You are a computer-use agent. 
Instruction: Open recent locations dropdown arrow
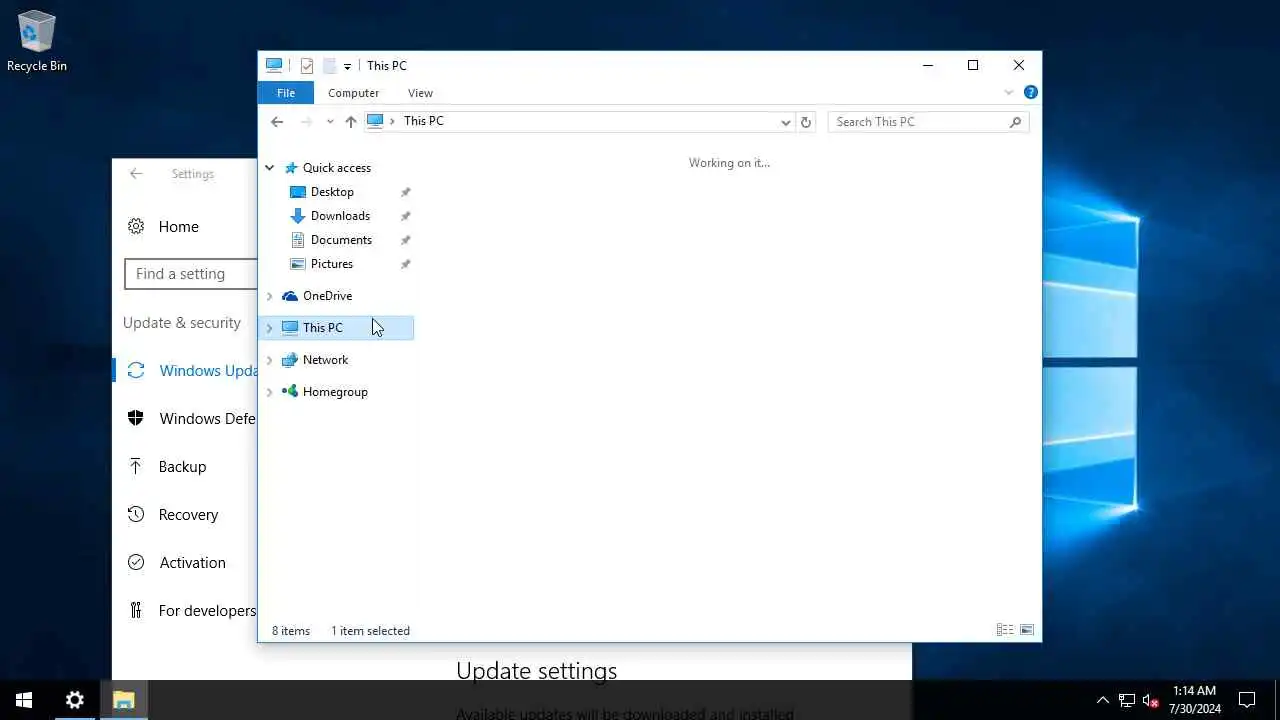330,122
